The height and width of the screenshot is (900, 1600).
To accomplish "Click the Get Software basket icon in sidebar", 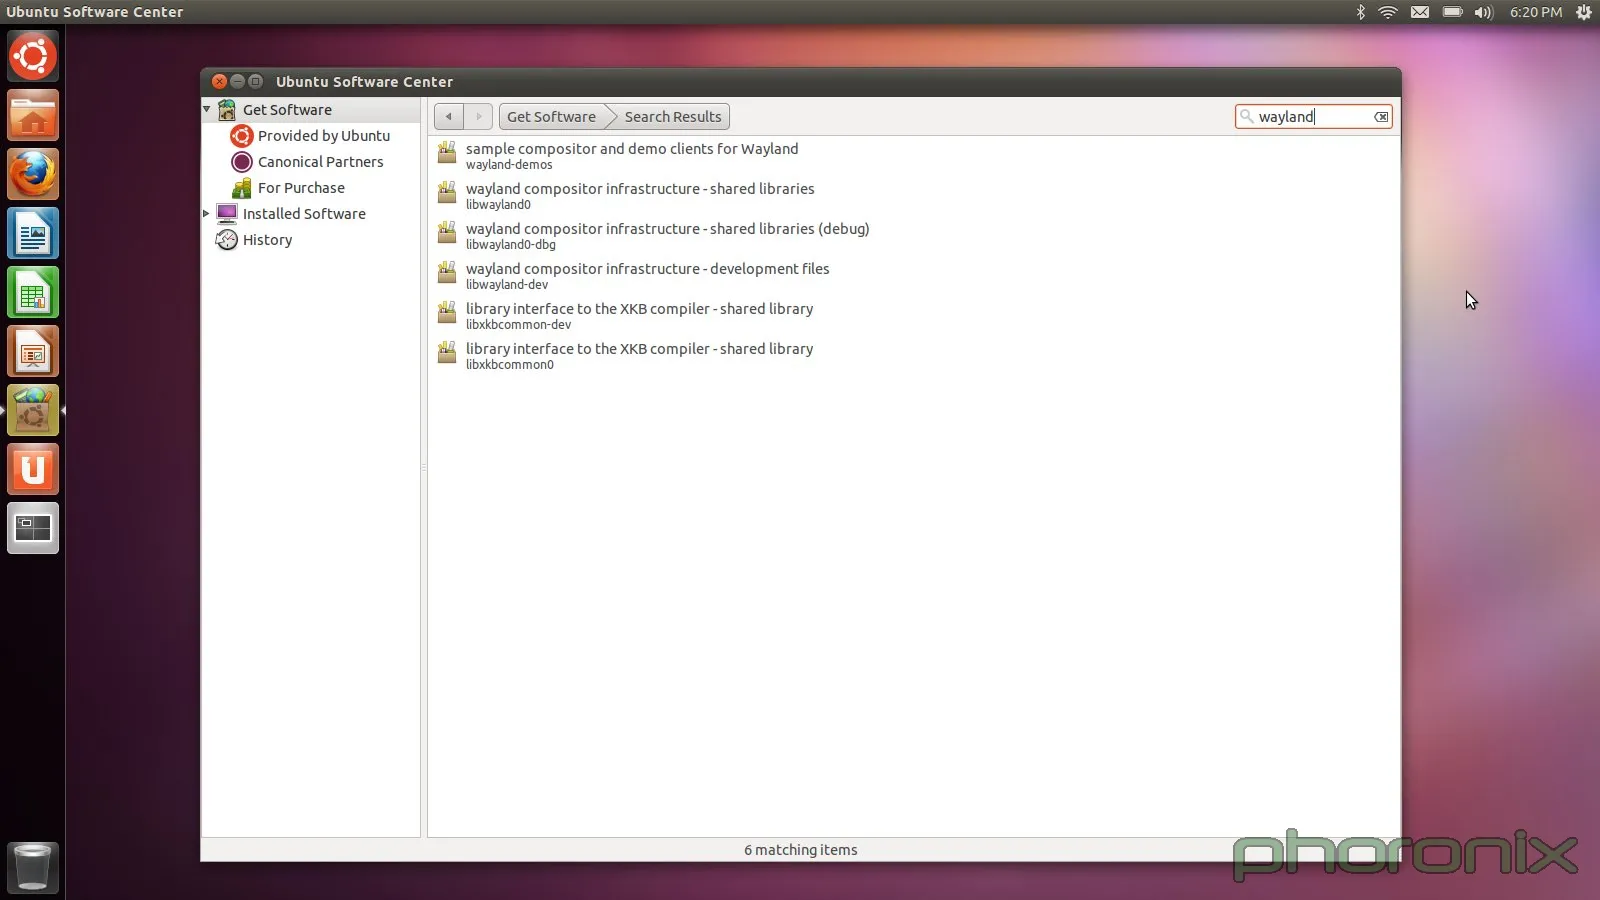I will pyautogui.click(x=227, y=110).
